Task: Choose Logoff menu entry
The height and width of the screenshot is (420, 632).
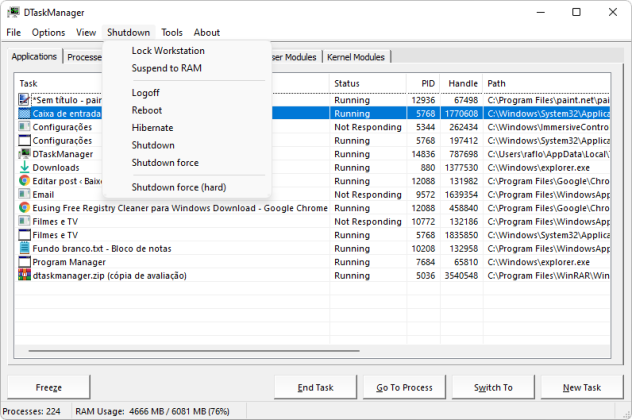Action: tap(146, 93)
